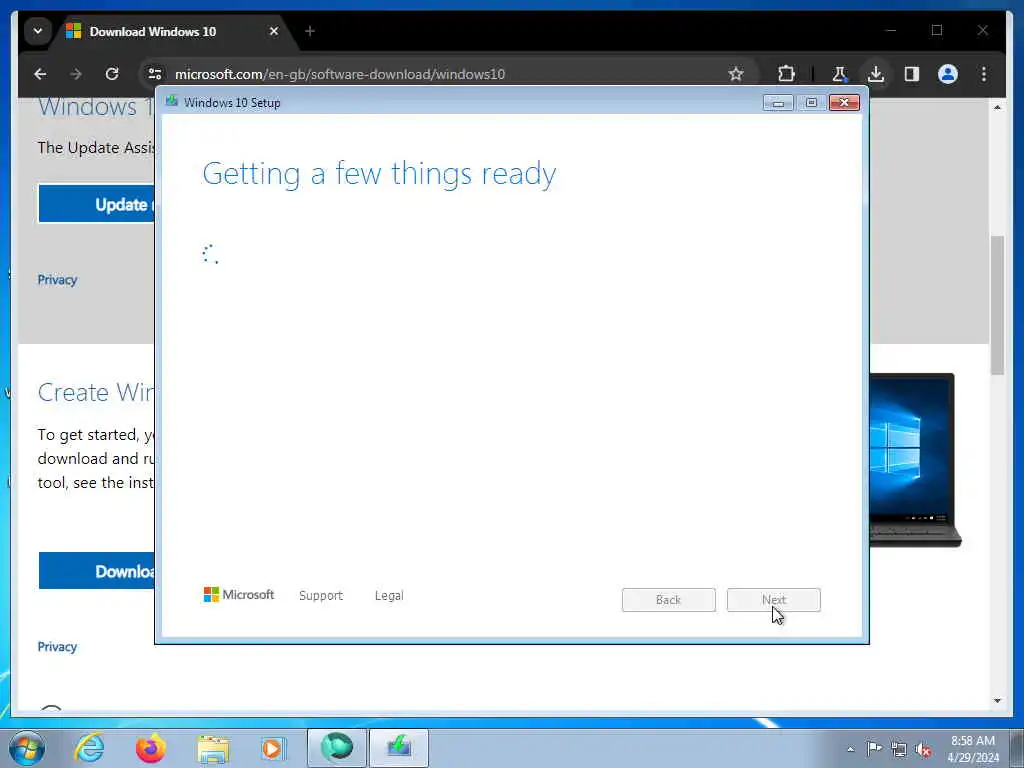
Task: Show Chrome downloads panel
Action: [x=876, y=74]
